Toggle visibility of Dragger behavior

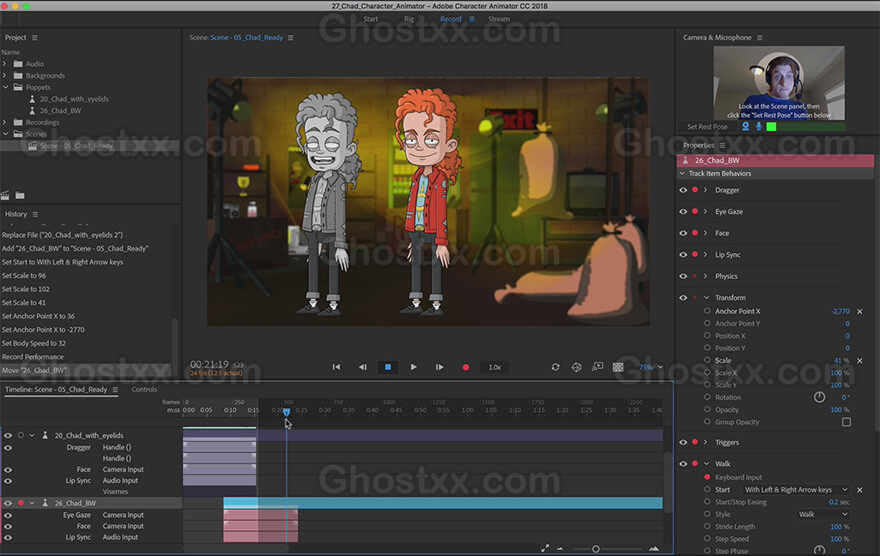[x=683, y=190]
